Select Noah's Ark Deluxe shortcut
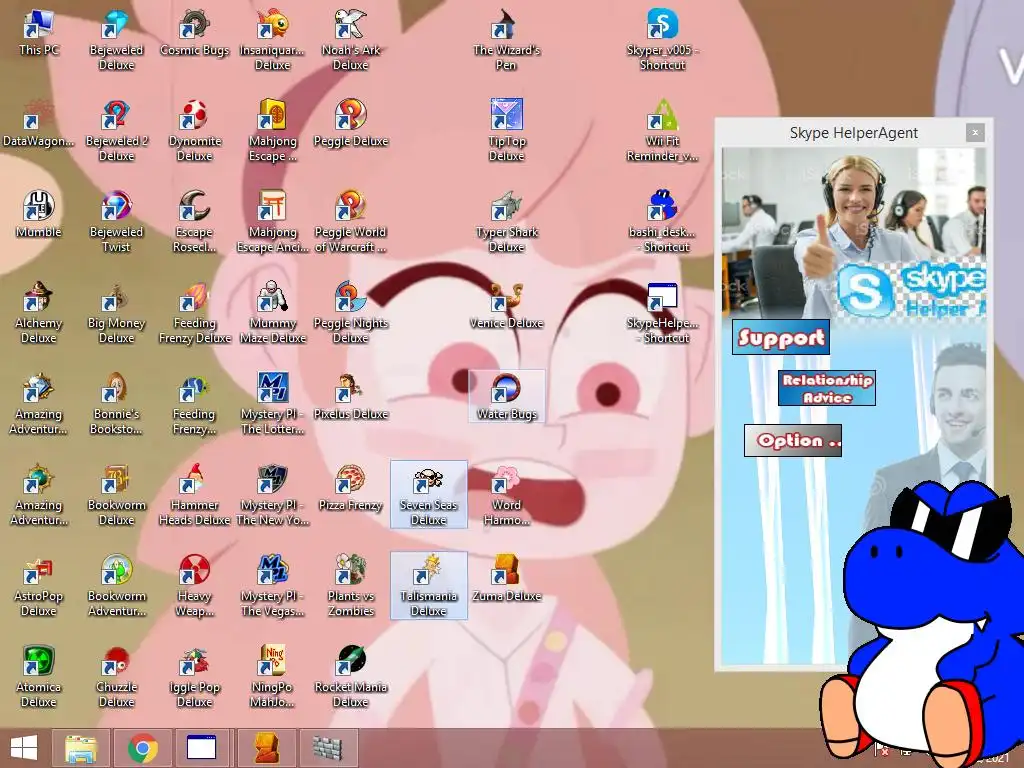The width and height of the screenshot is (1024, 768). pyautogui.click(x=351, y=40)
